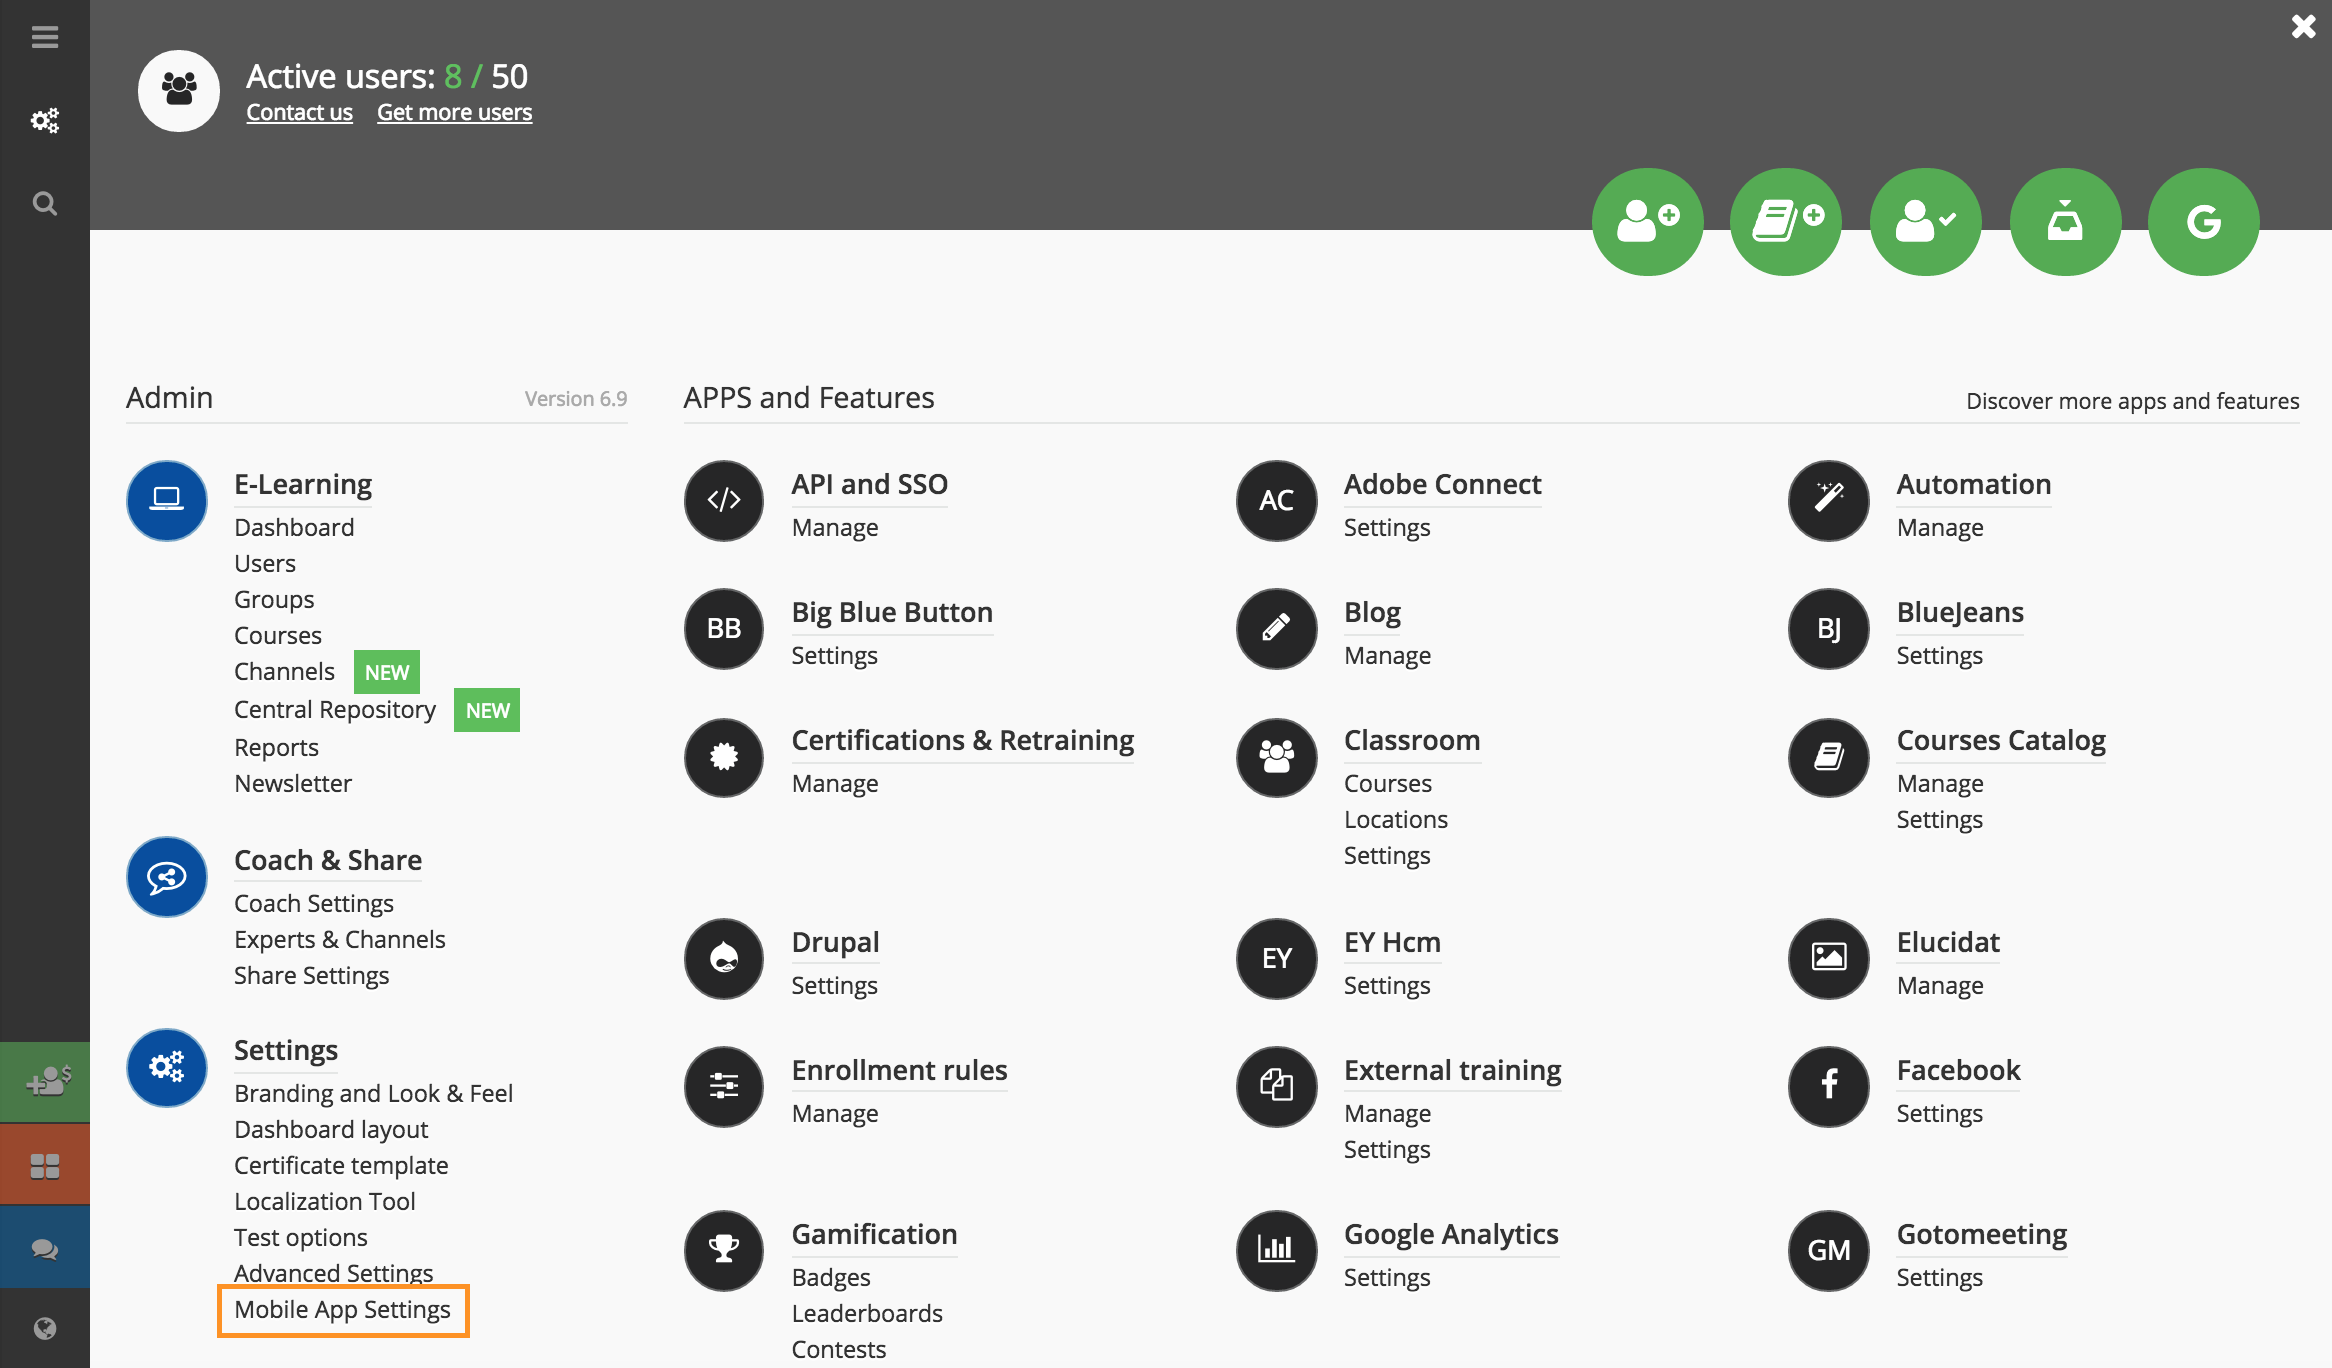Click the Drupal app icon
The width and height of the screenshot is (2332, 1368).
(x=724, y=958)
